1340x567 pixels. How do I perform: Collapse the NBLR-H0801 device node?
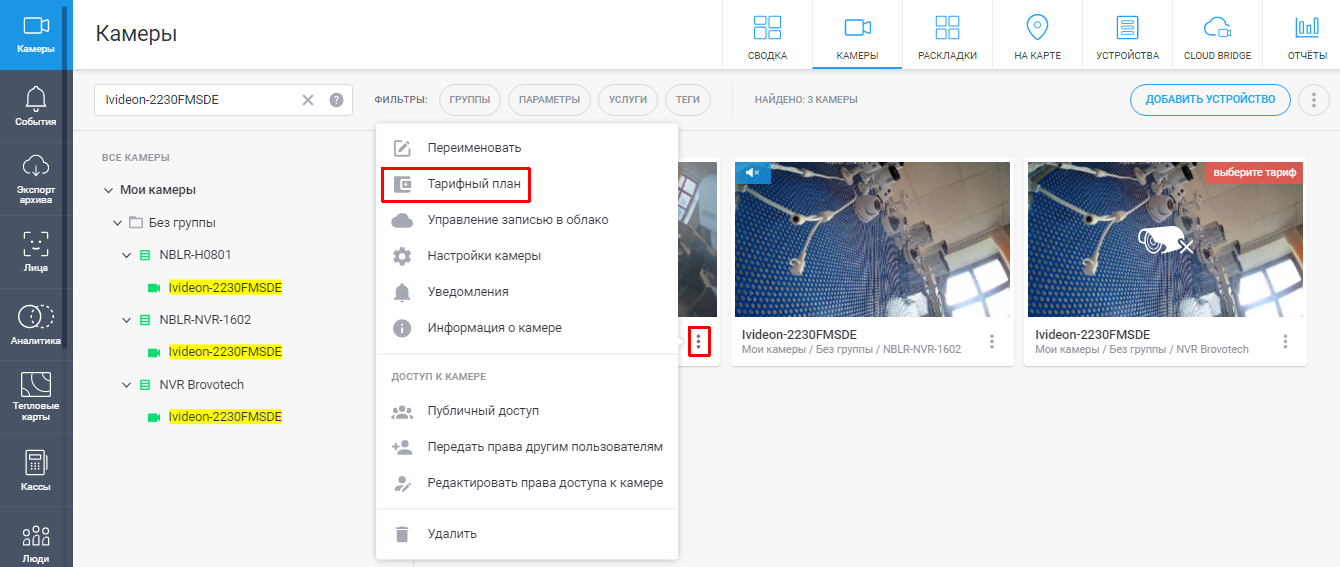(126, 255)
